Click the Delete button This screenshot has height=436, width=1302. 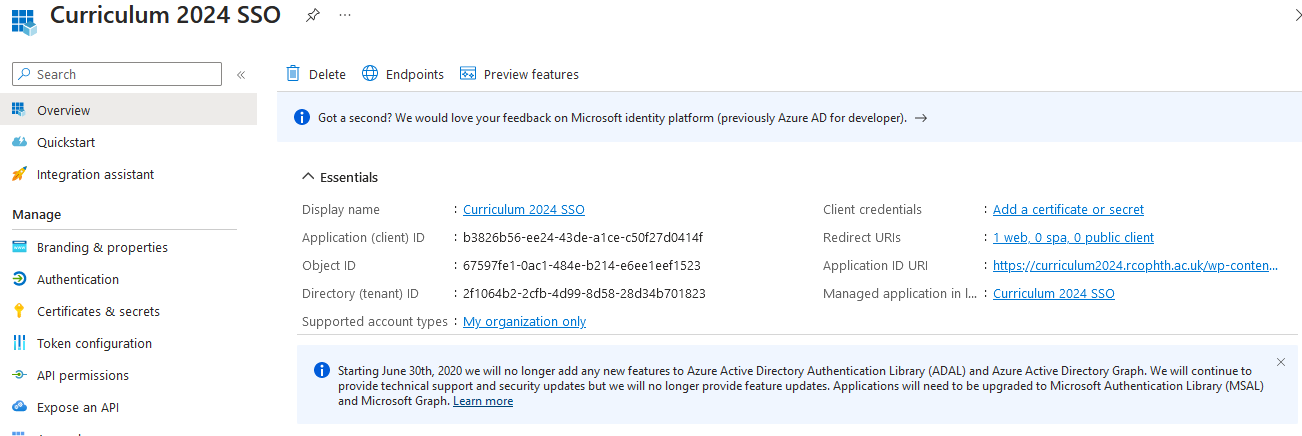pyautogui.click(x=316, y=74)
